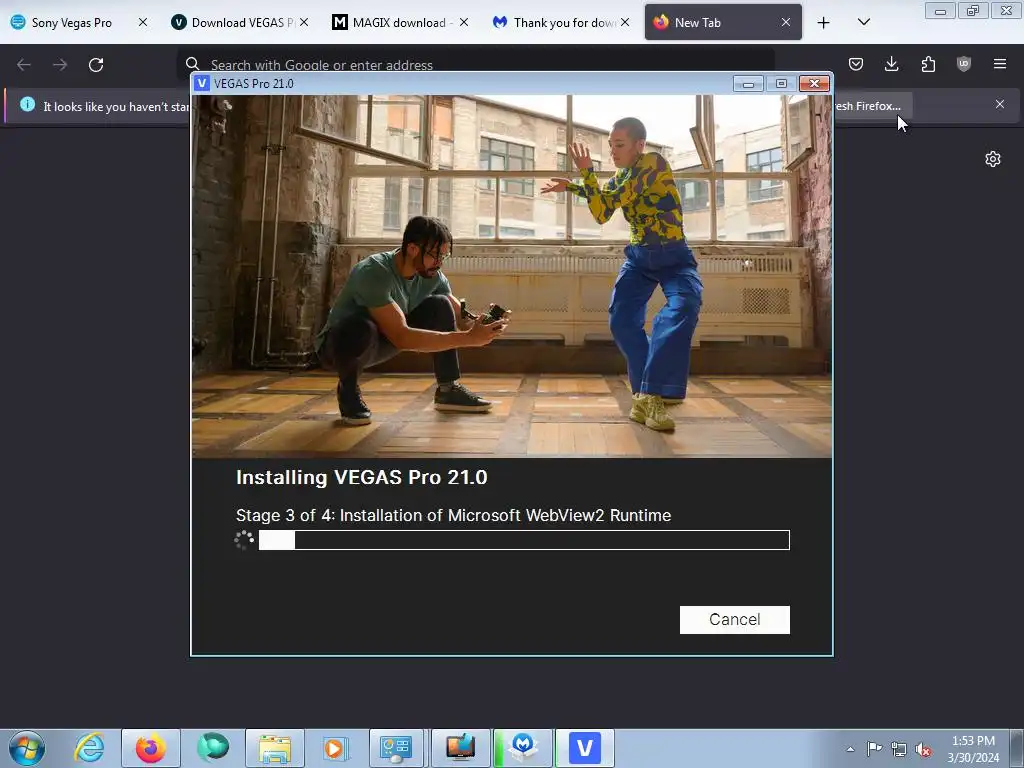Close the Sony Vegas Pro tab
The width and height of the screenshot is (1024, 768).
click(142, 22)
